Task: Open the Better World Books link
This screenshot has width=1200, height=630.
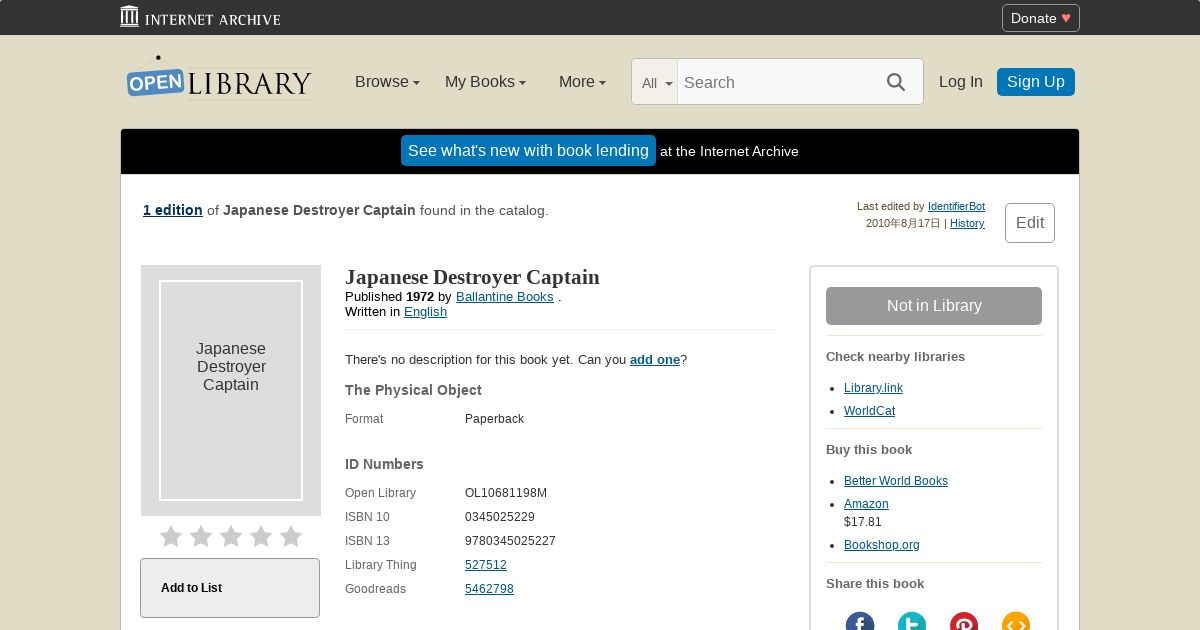Action: pyautogui.click(x=896, y=481)
